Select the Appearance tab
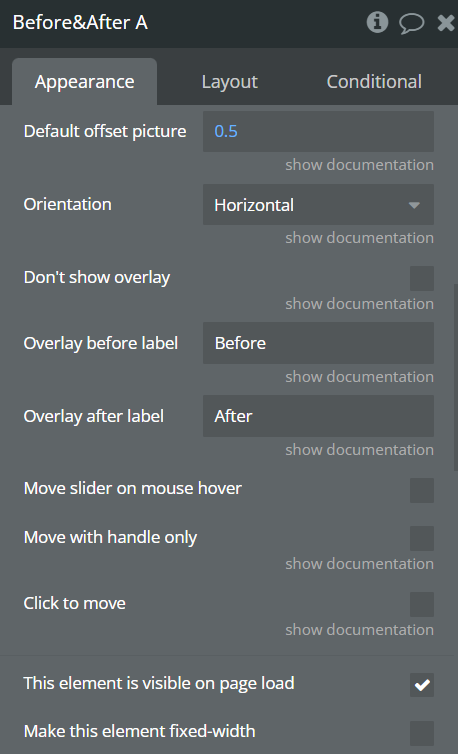This screenshot has height=754, width=458. tap(84, 81)
